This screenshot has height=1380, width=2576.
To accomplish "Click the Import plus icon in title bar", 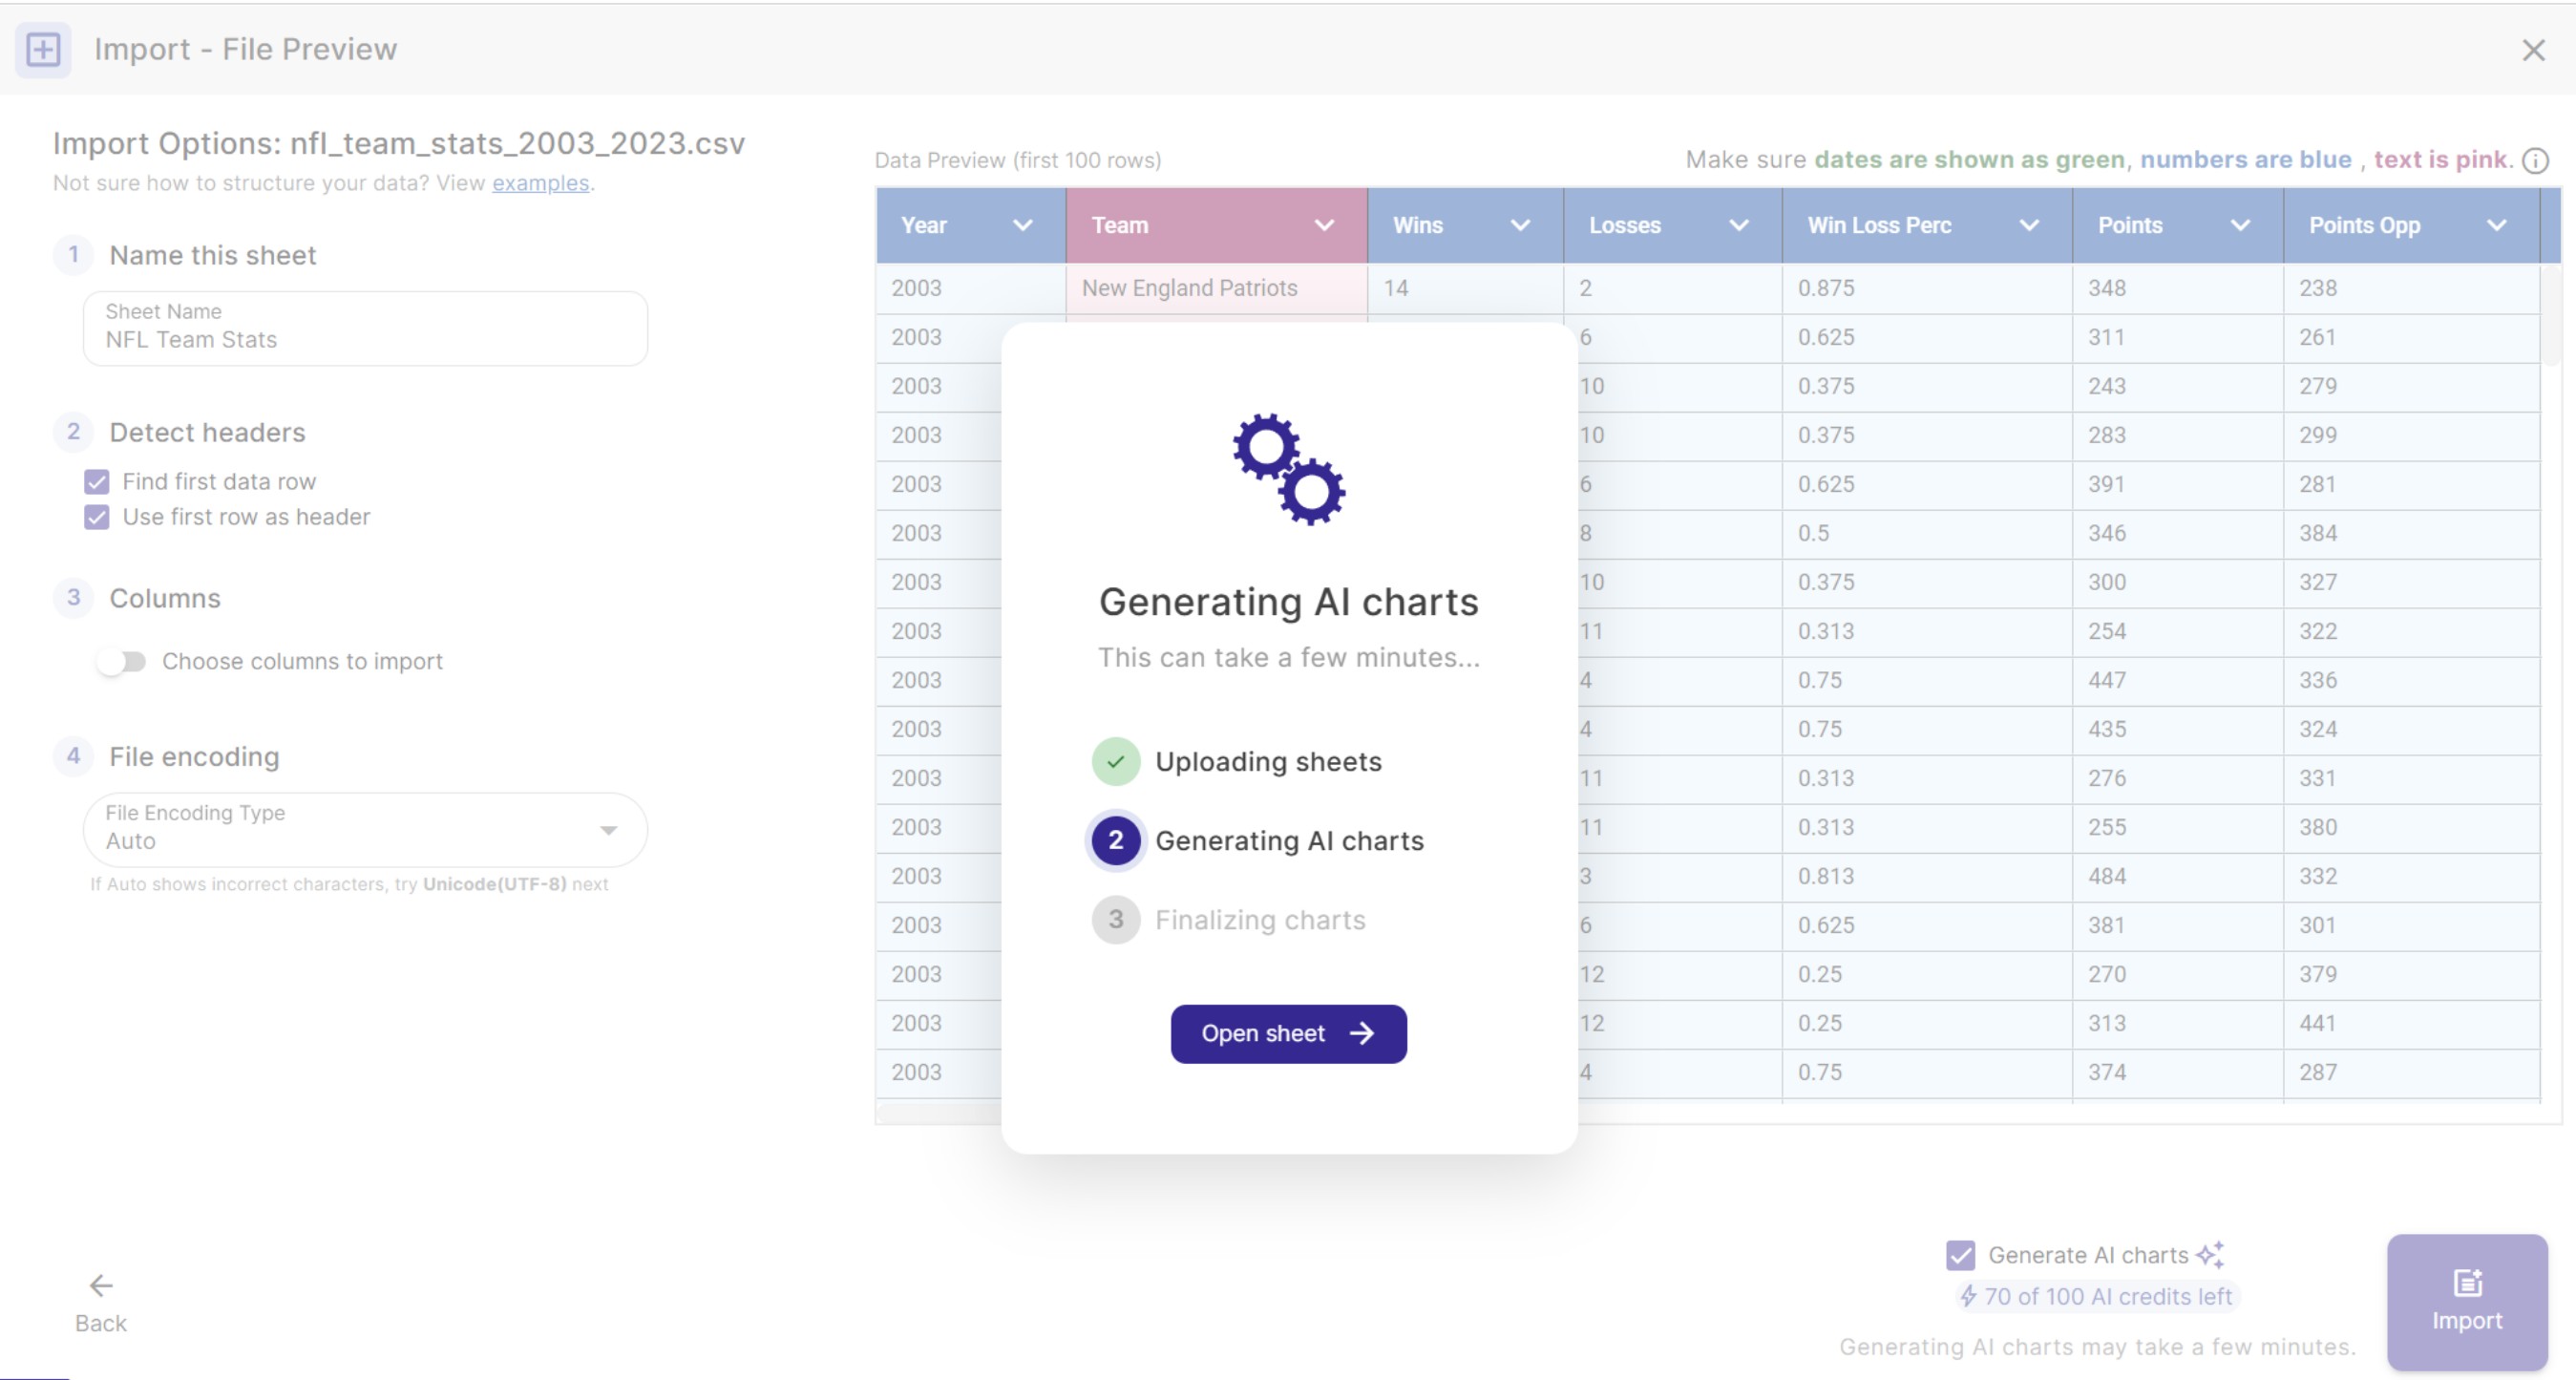I will pos(43,49).
